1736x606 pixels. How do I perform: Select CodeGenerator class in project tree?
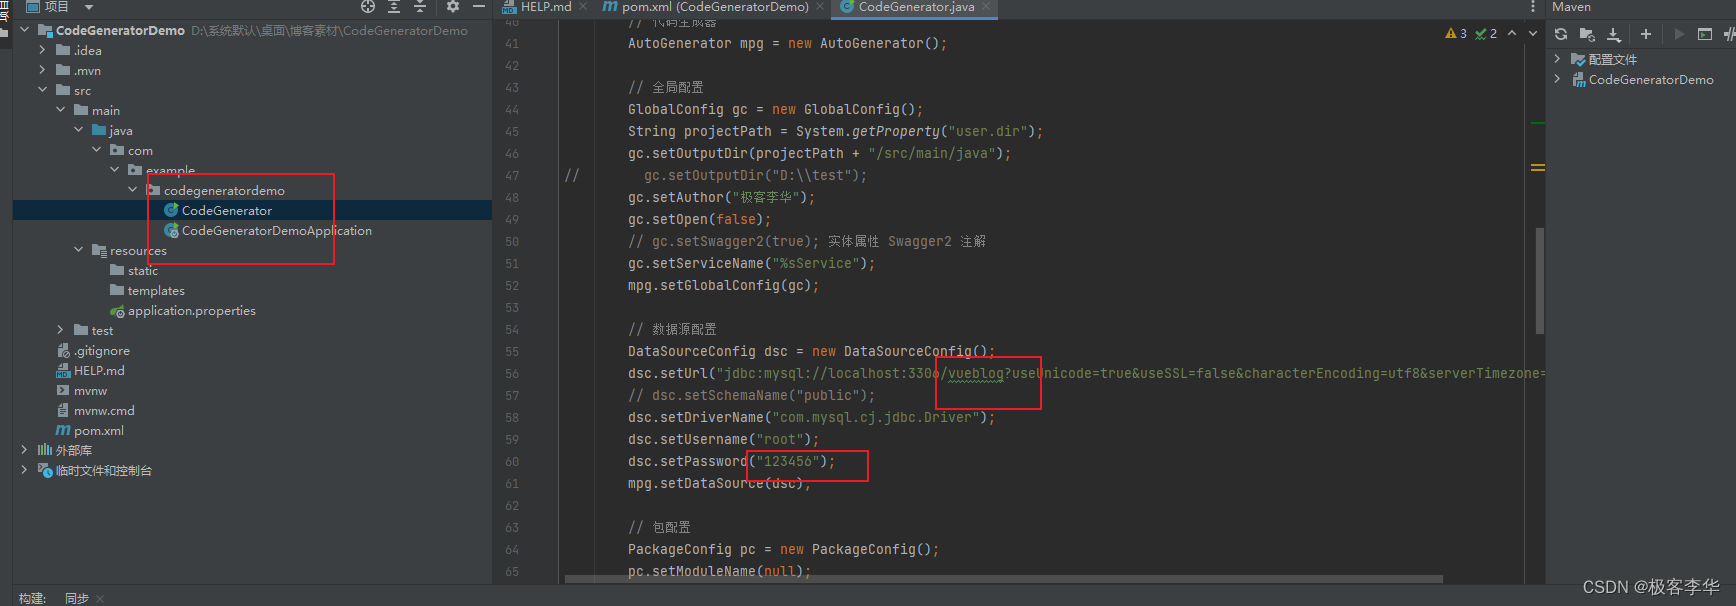(x=226, y=210)
